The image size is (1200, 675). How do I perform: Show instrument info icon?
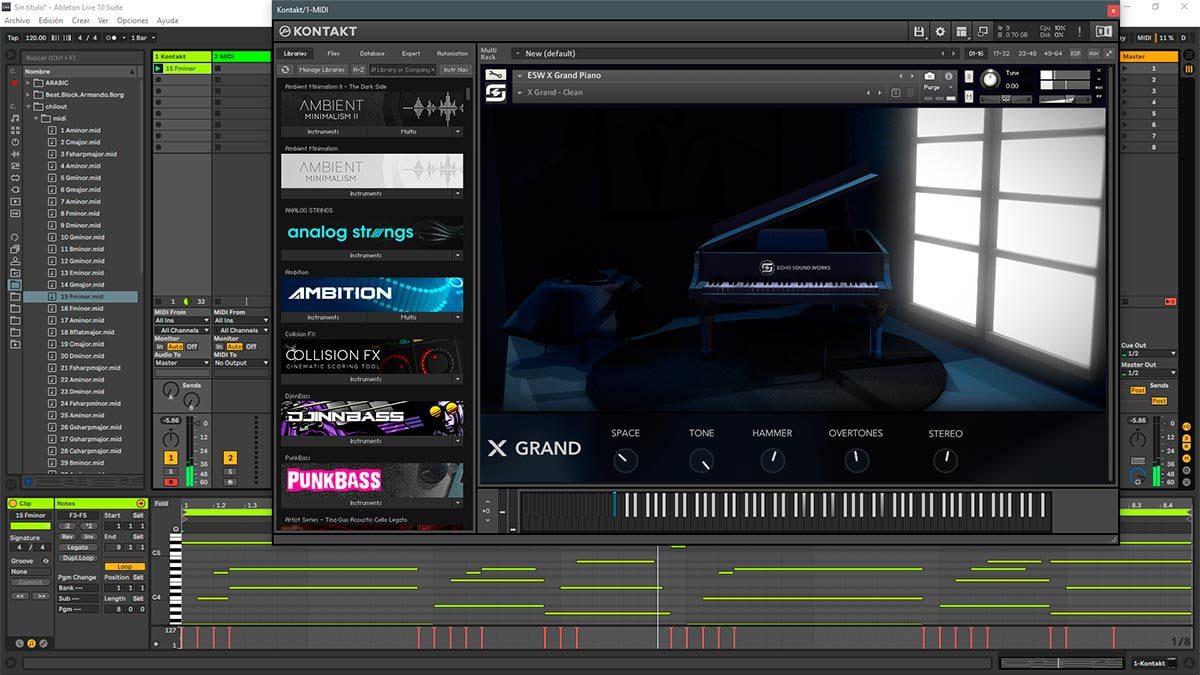[949, 76]
